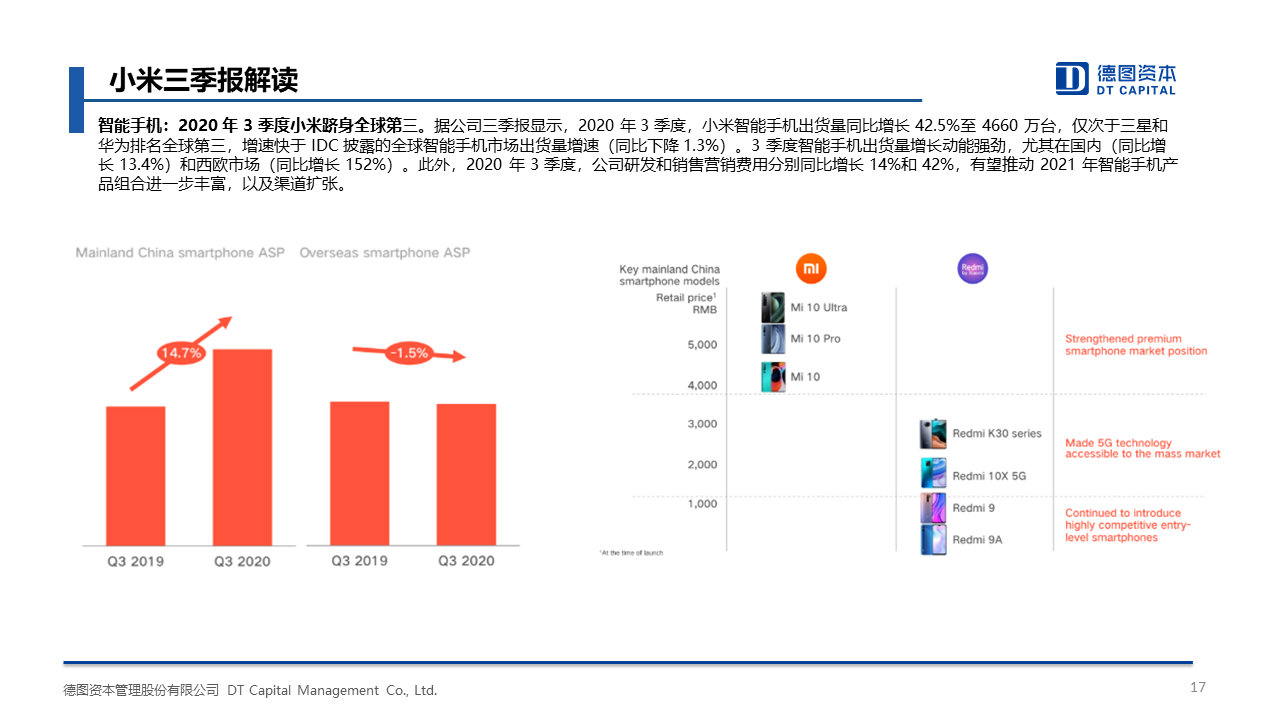
Task: Click the 14.7% growth badge
Action: 181,353
